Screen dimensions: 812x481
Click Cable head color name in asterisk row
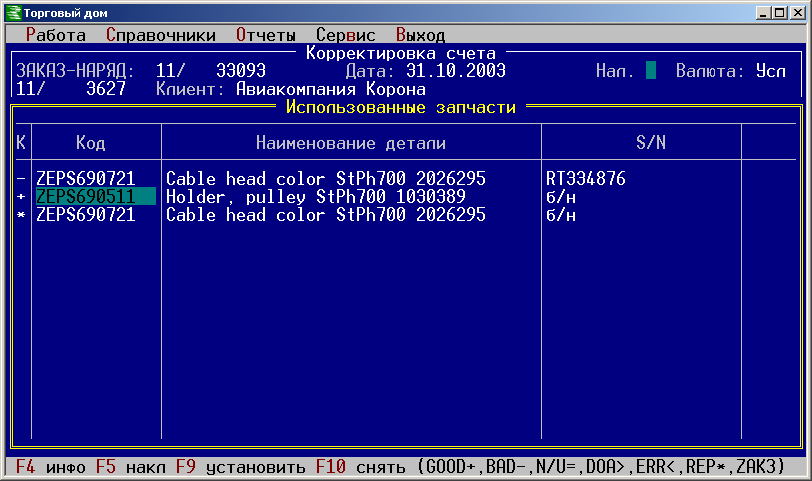click(x=326, y=214)
